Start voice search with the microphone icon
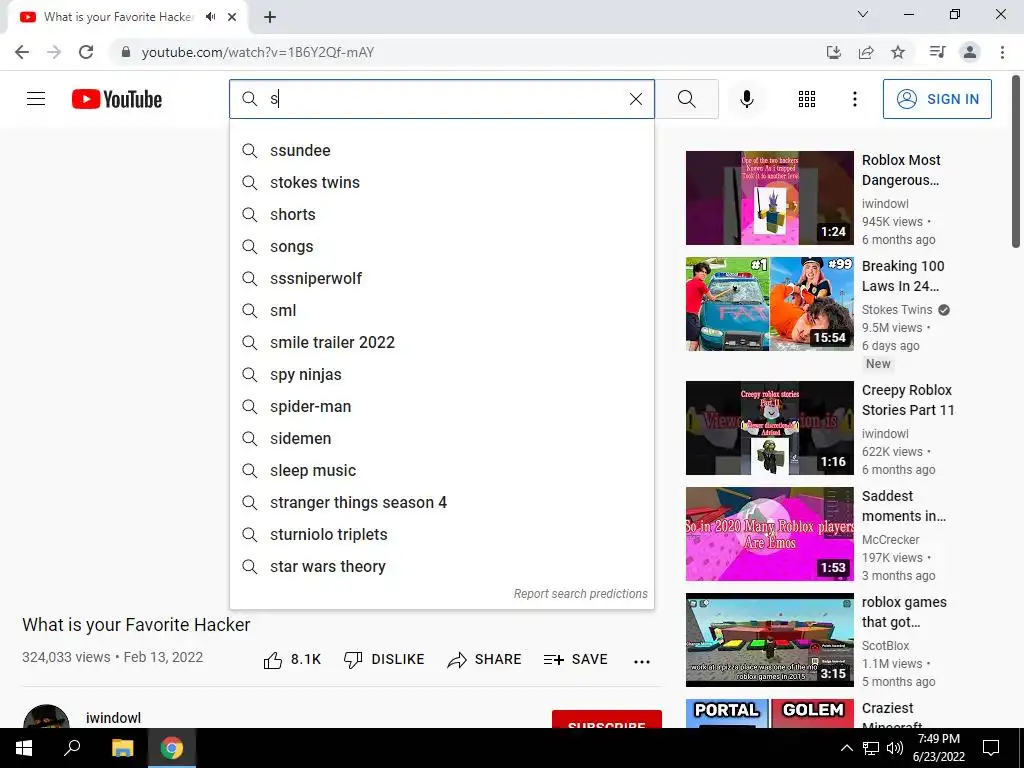Image resolution: width=1024 pixels, height=768 pixels. tap(746, 99)
